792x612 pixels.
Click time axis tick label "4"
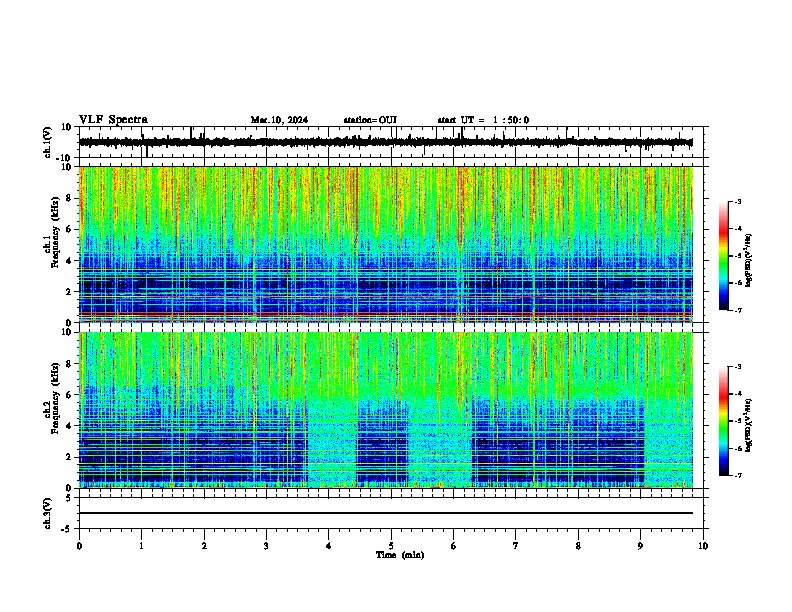click(328, 546)
